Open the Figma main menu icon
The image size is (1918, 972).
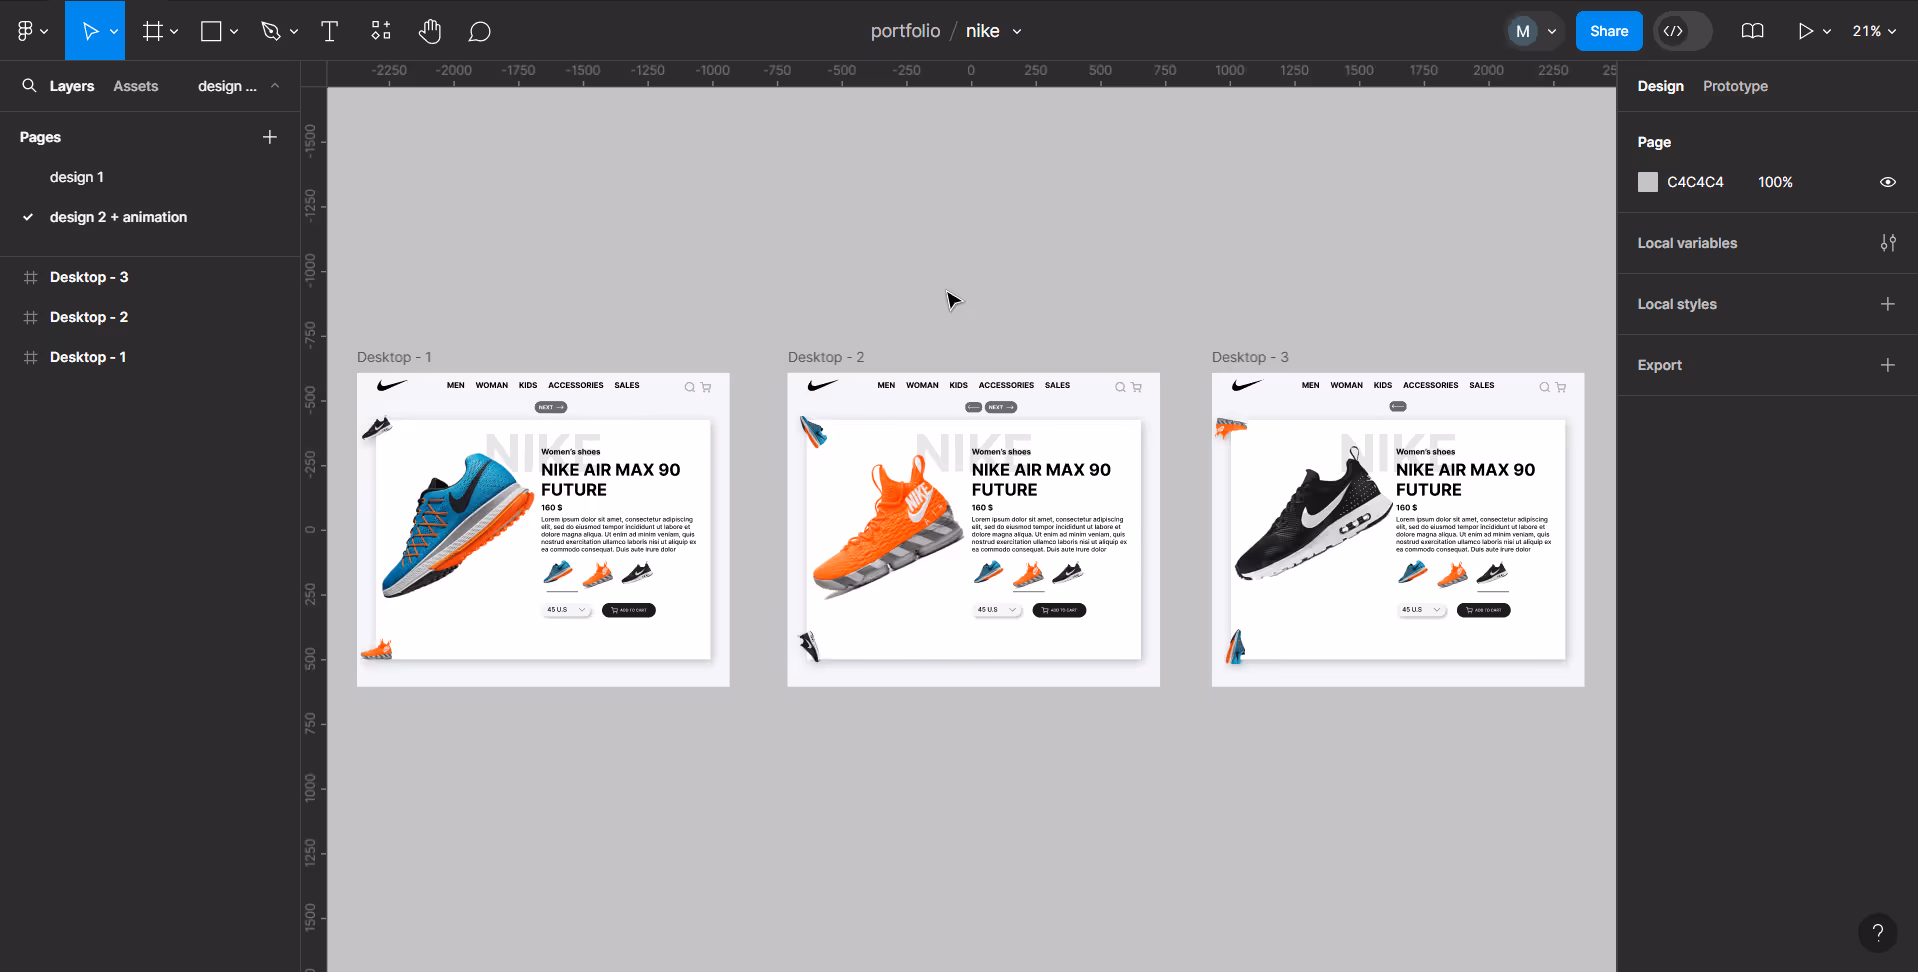(x=25, y=31)
